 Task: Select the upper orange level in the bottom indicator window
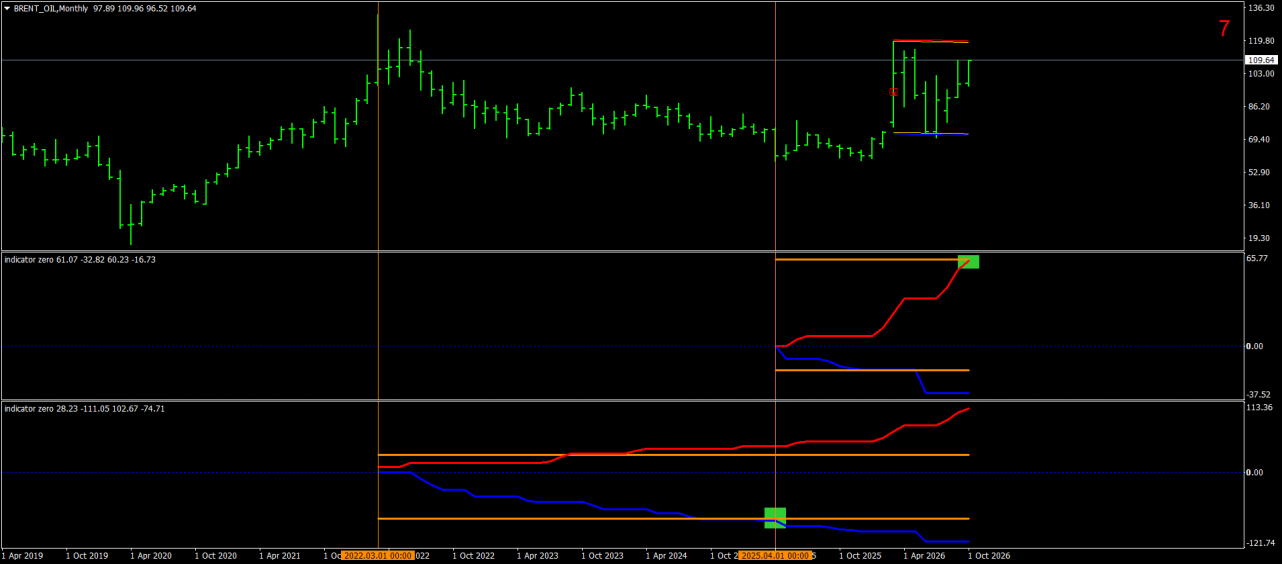[673, 455]
